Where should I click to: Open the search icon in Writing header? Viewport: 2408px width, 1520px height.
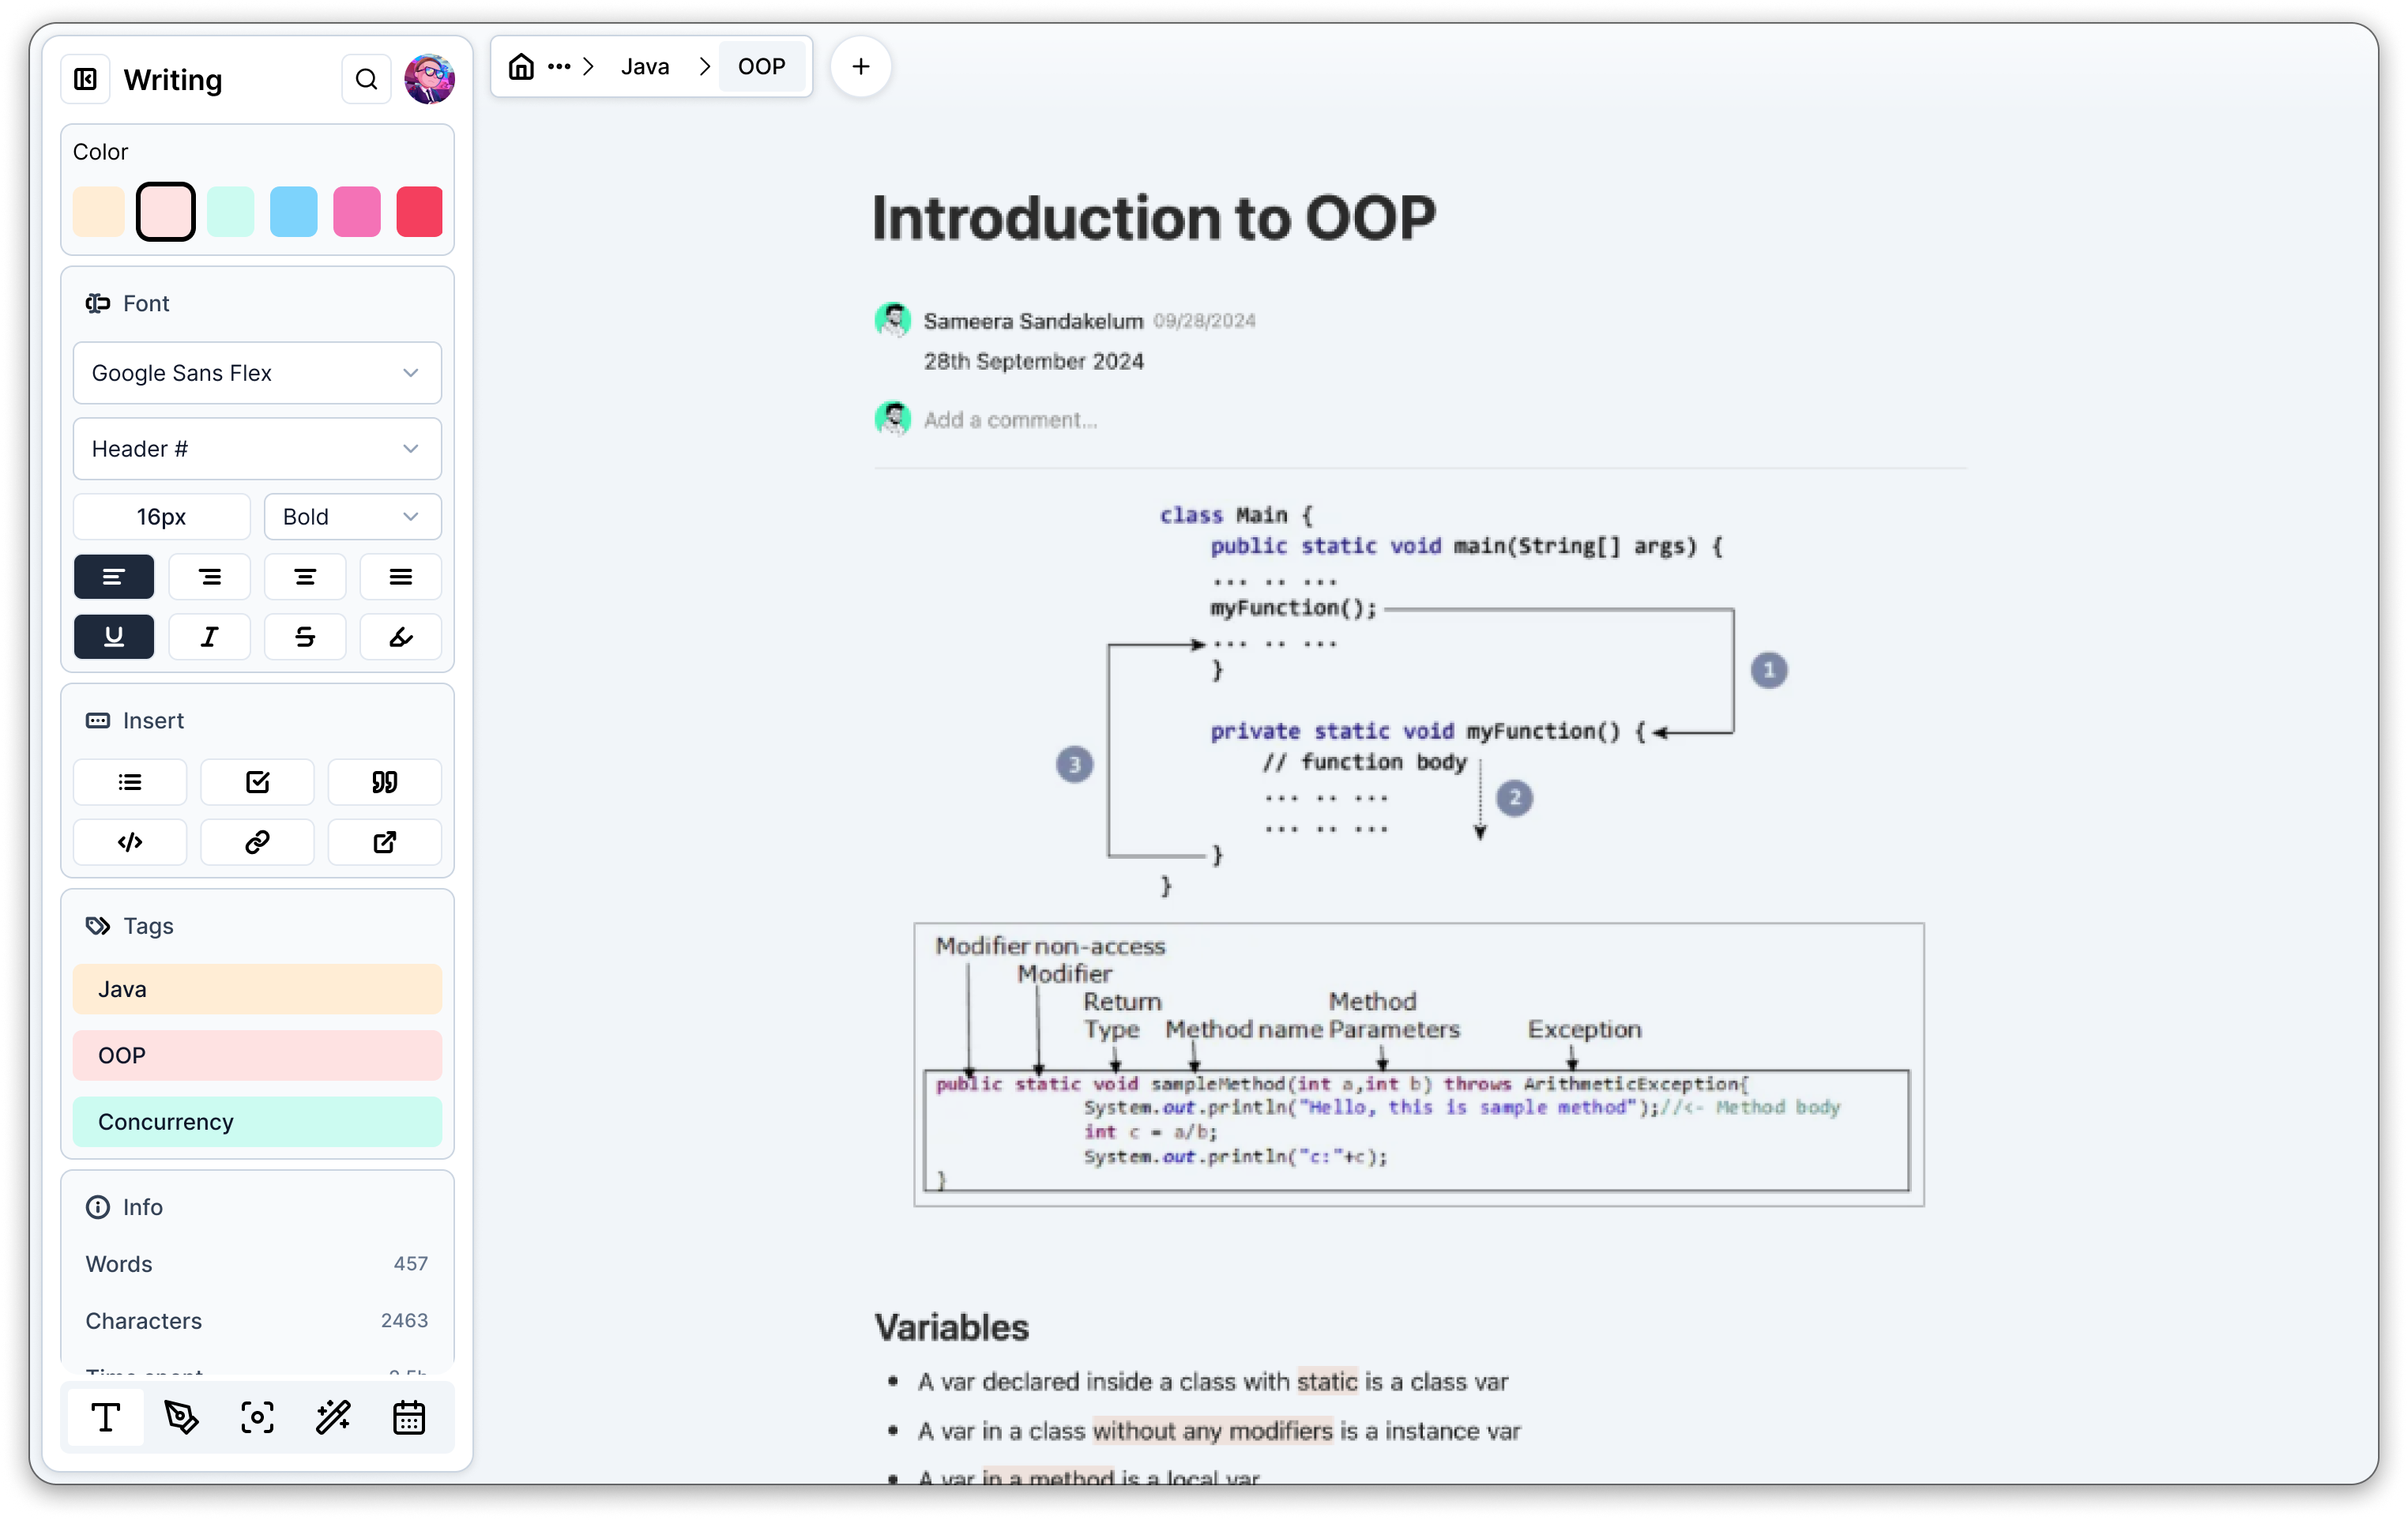pos(366,79)
